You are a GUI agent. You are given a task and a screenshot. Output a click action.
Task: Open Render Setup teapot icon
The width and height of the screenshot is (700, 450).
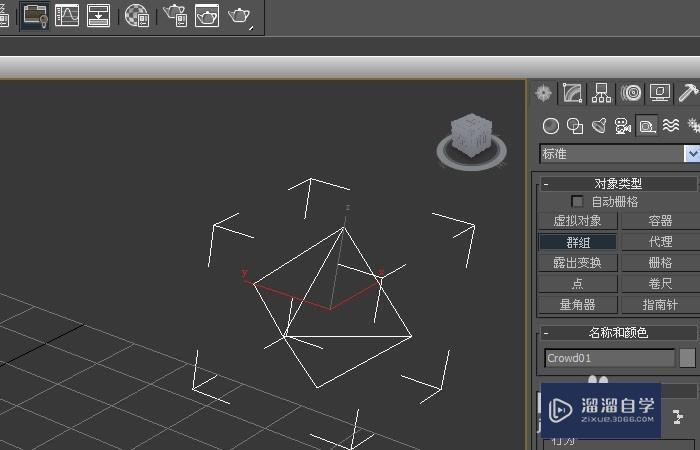click(175, 15)
